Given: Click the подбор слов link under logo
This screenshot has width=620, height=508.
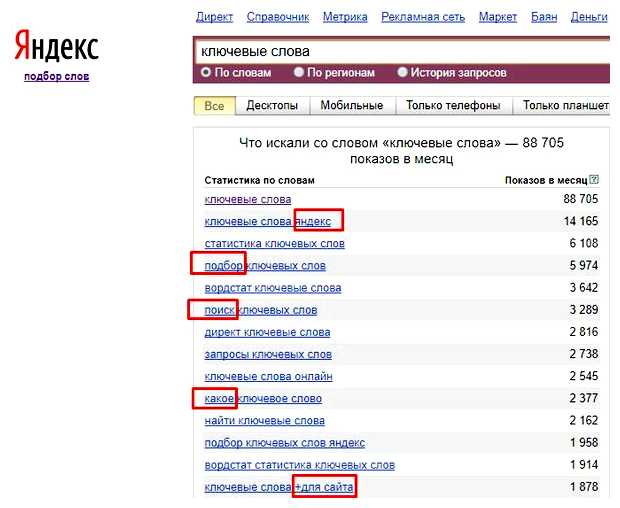Looking at the screenshot, I should 57,76.
